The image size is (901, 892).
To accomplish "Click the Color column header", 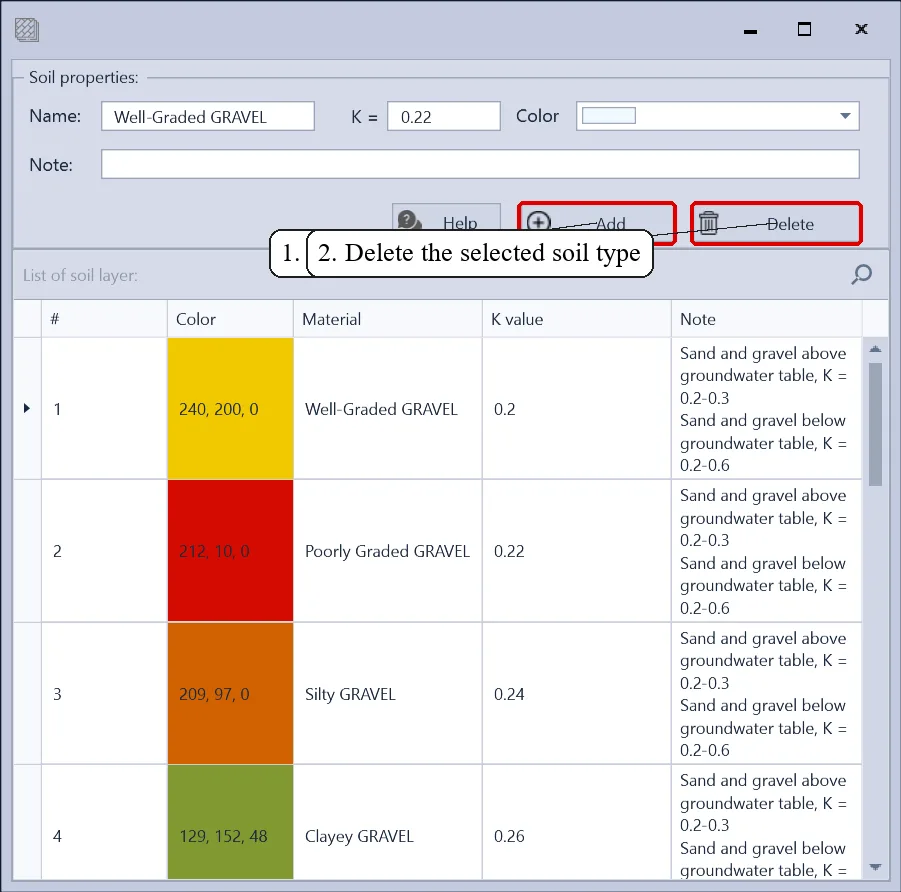I will coord(230,319).
